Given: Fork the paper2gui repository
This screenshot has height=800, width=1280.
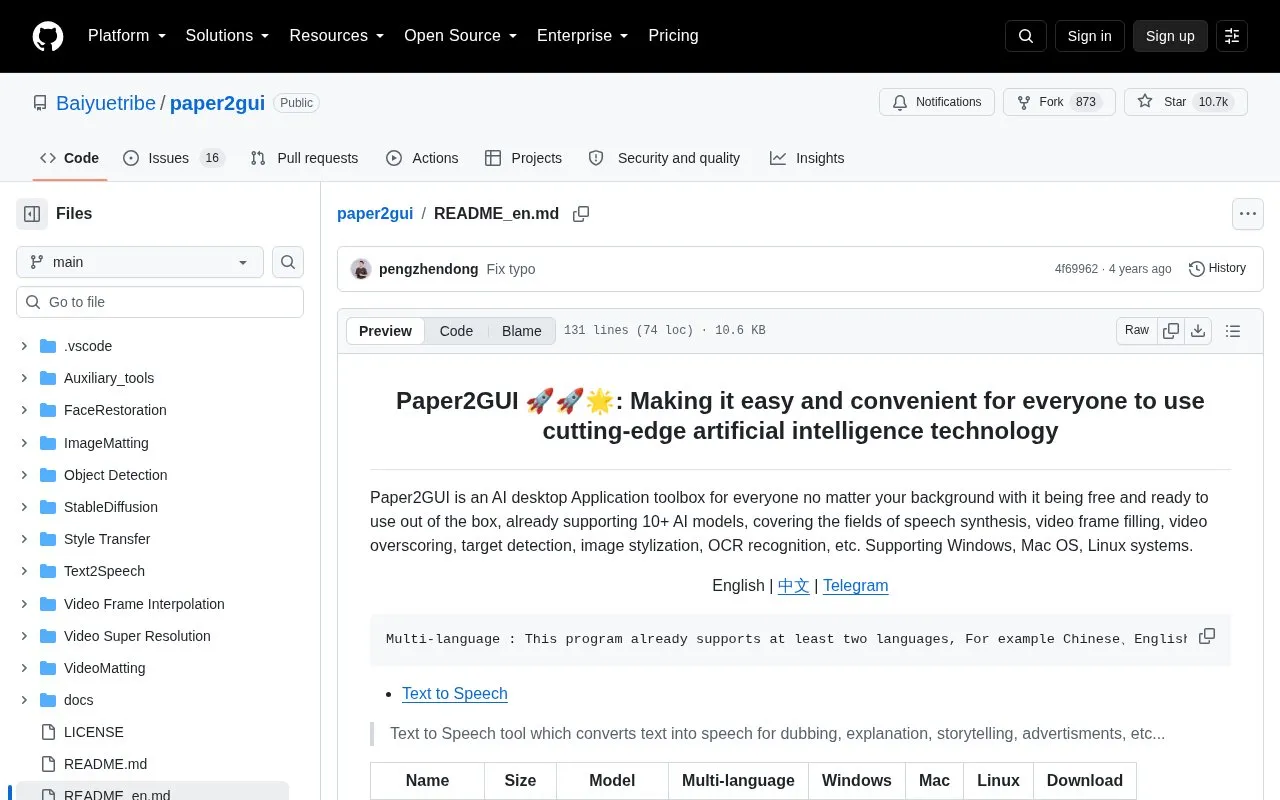Looking at the screenshot, I should (x=1059, y=102).
